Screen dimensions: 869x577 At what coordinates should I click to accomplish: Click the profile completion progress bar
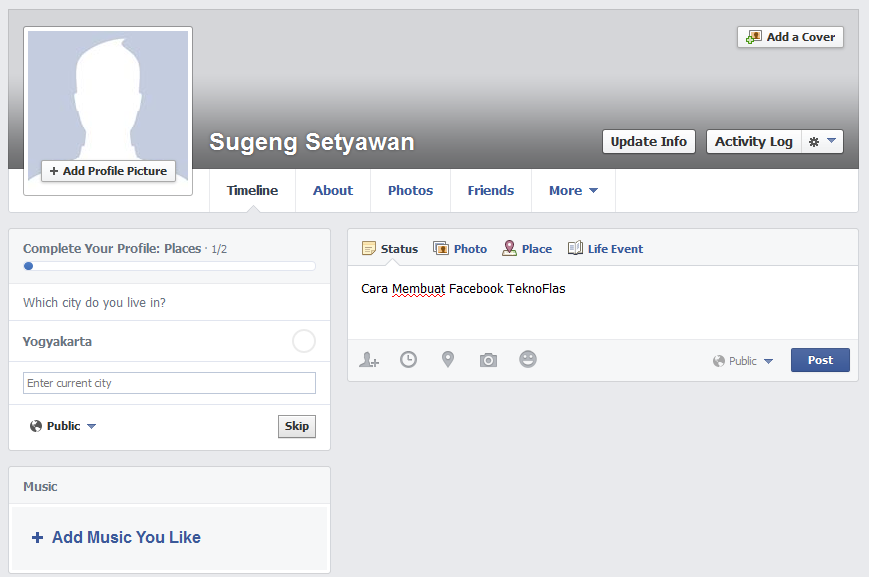pos(170,266)
